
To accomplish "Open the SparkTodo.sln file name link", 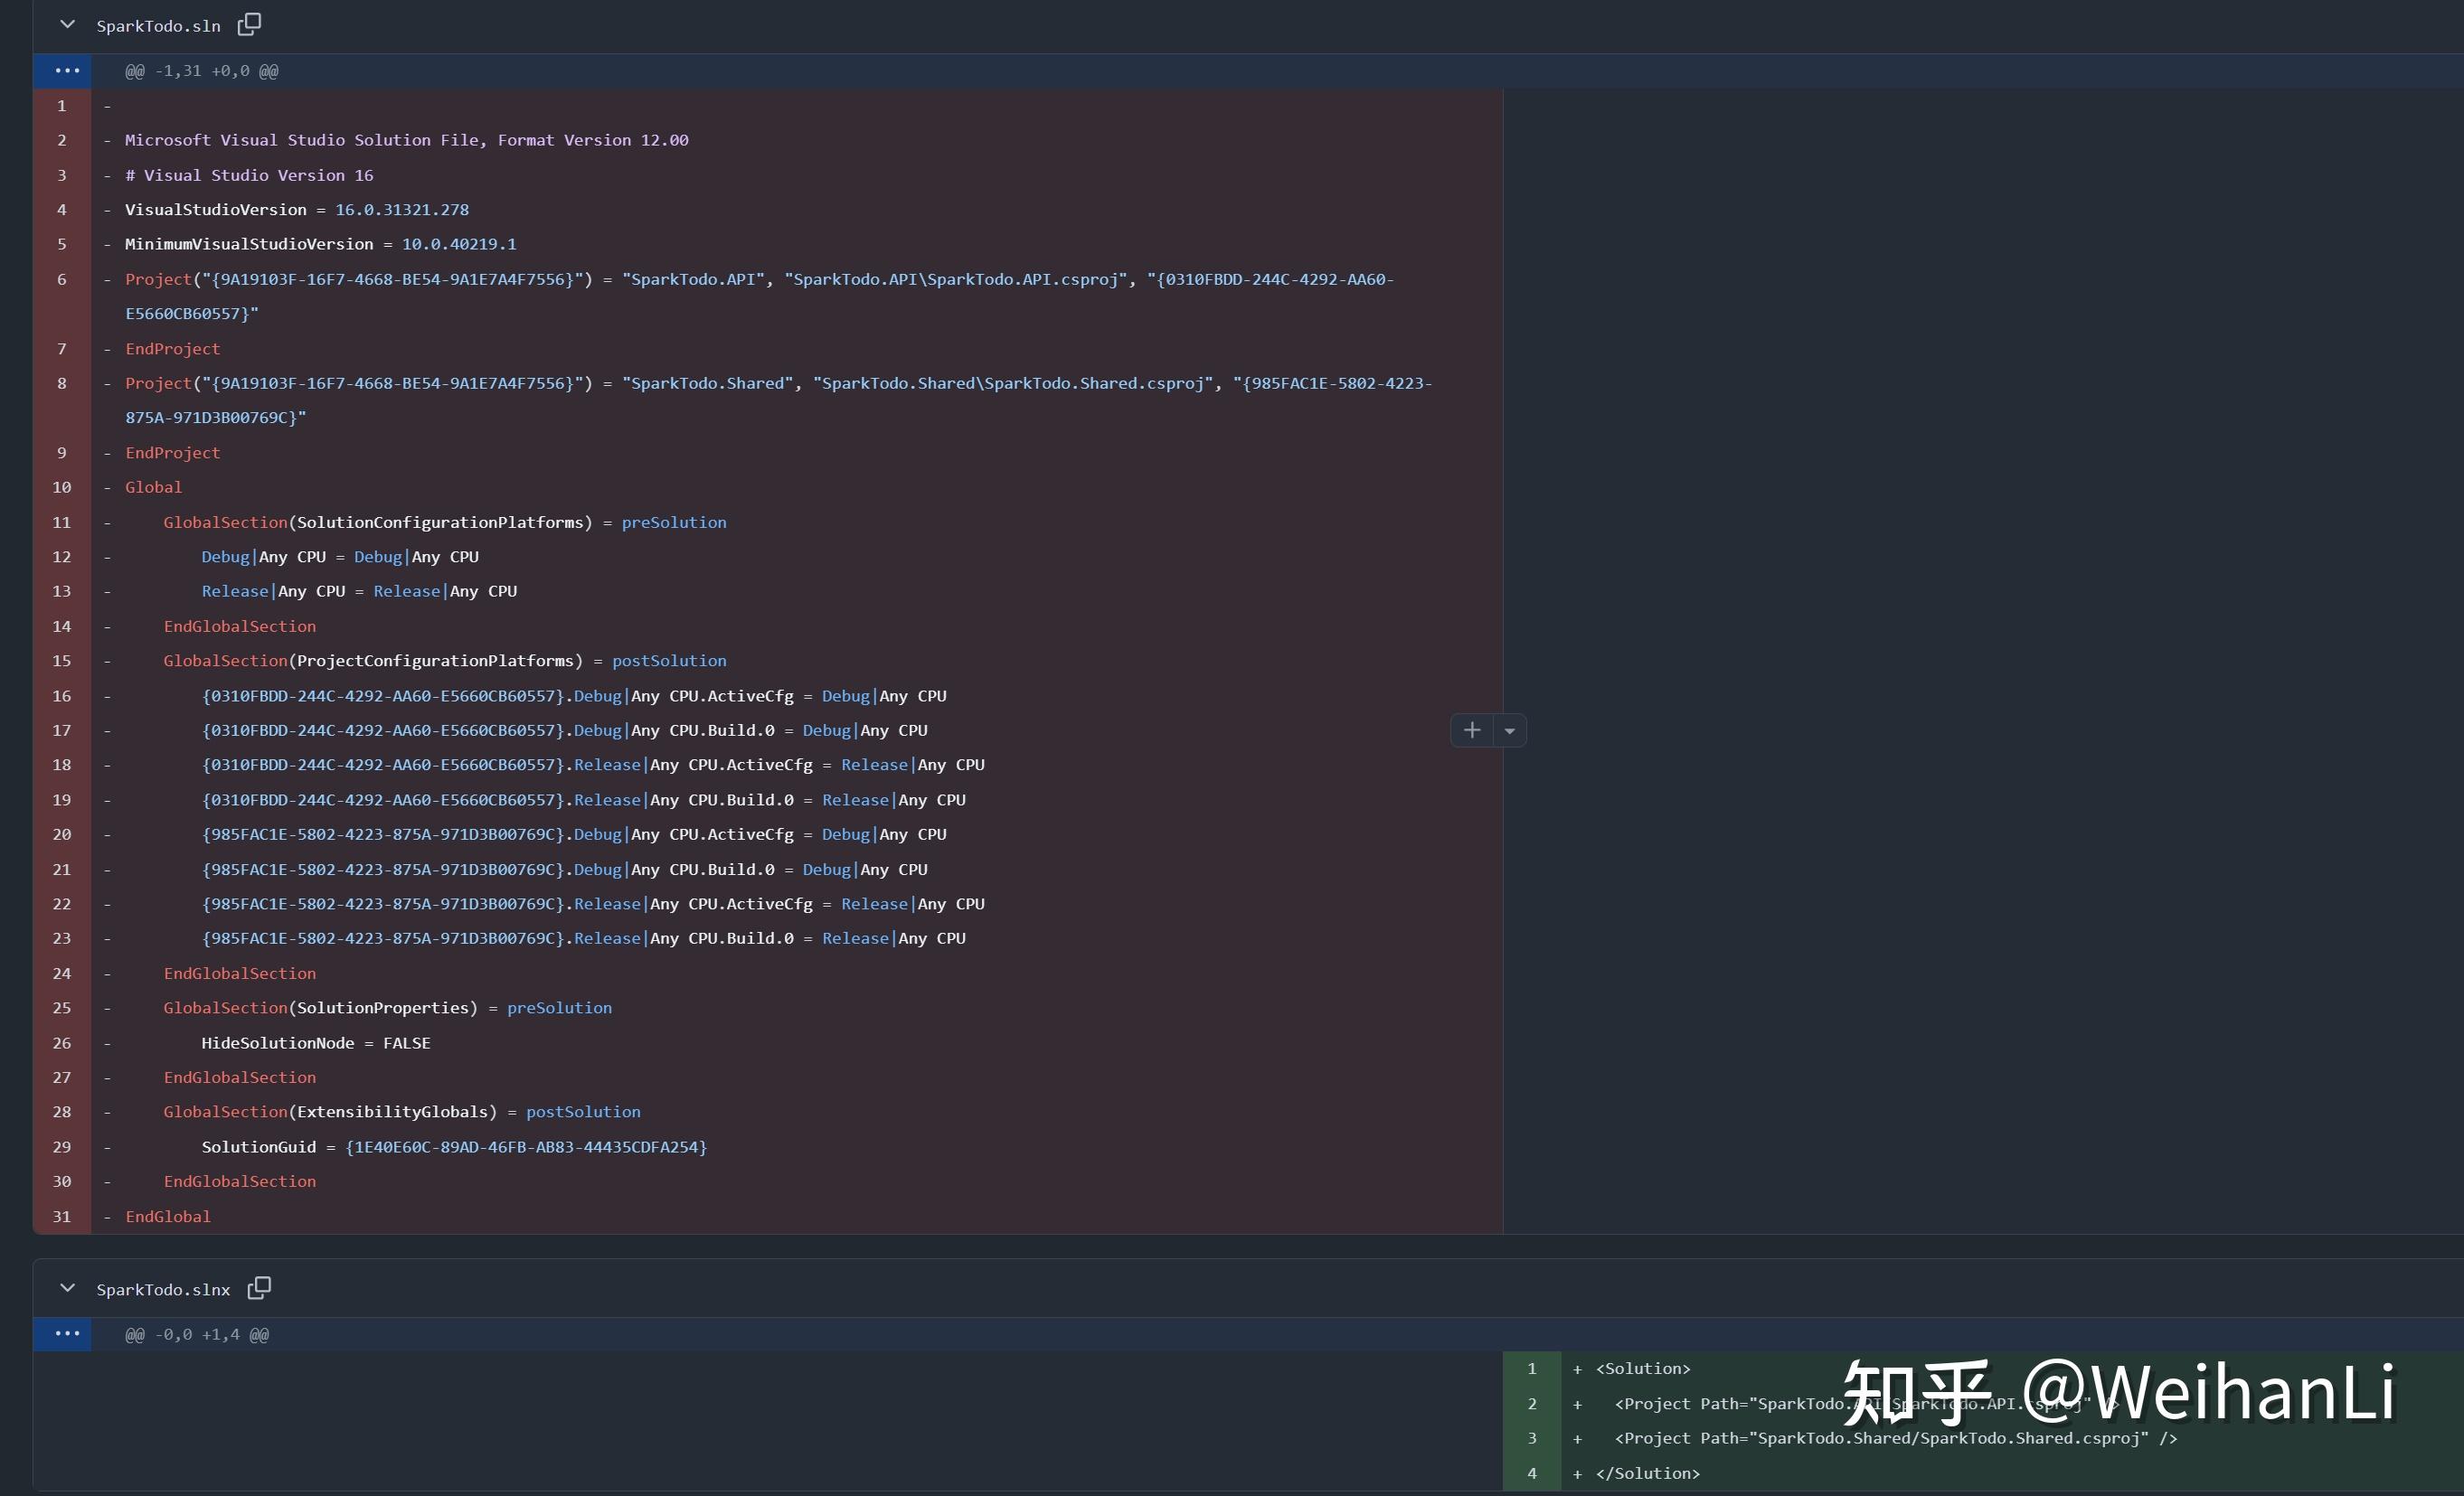I will 158,26.
